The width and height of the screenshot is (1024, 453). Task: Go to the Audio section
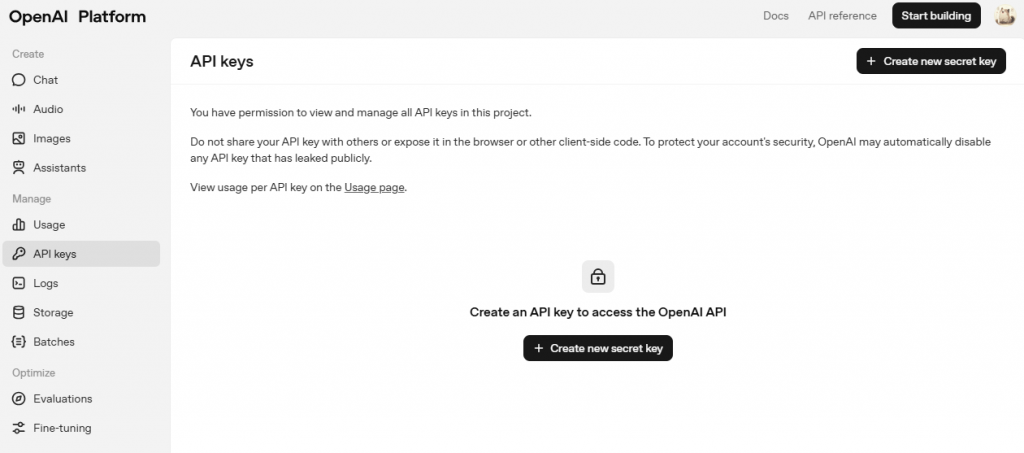coord(81,109)
